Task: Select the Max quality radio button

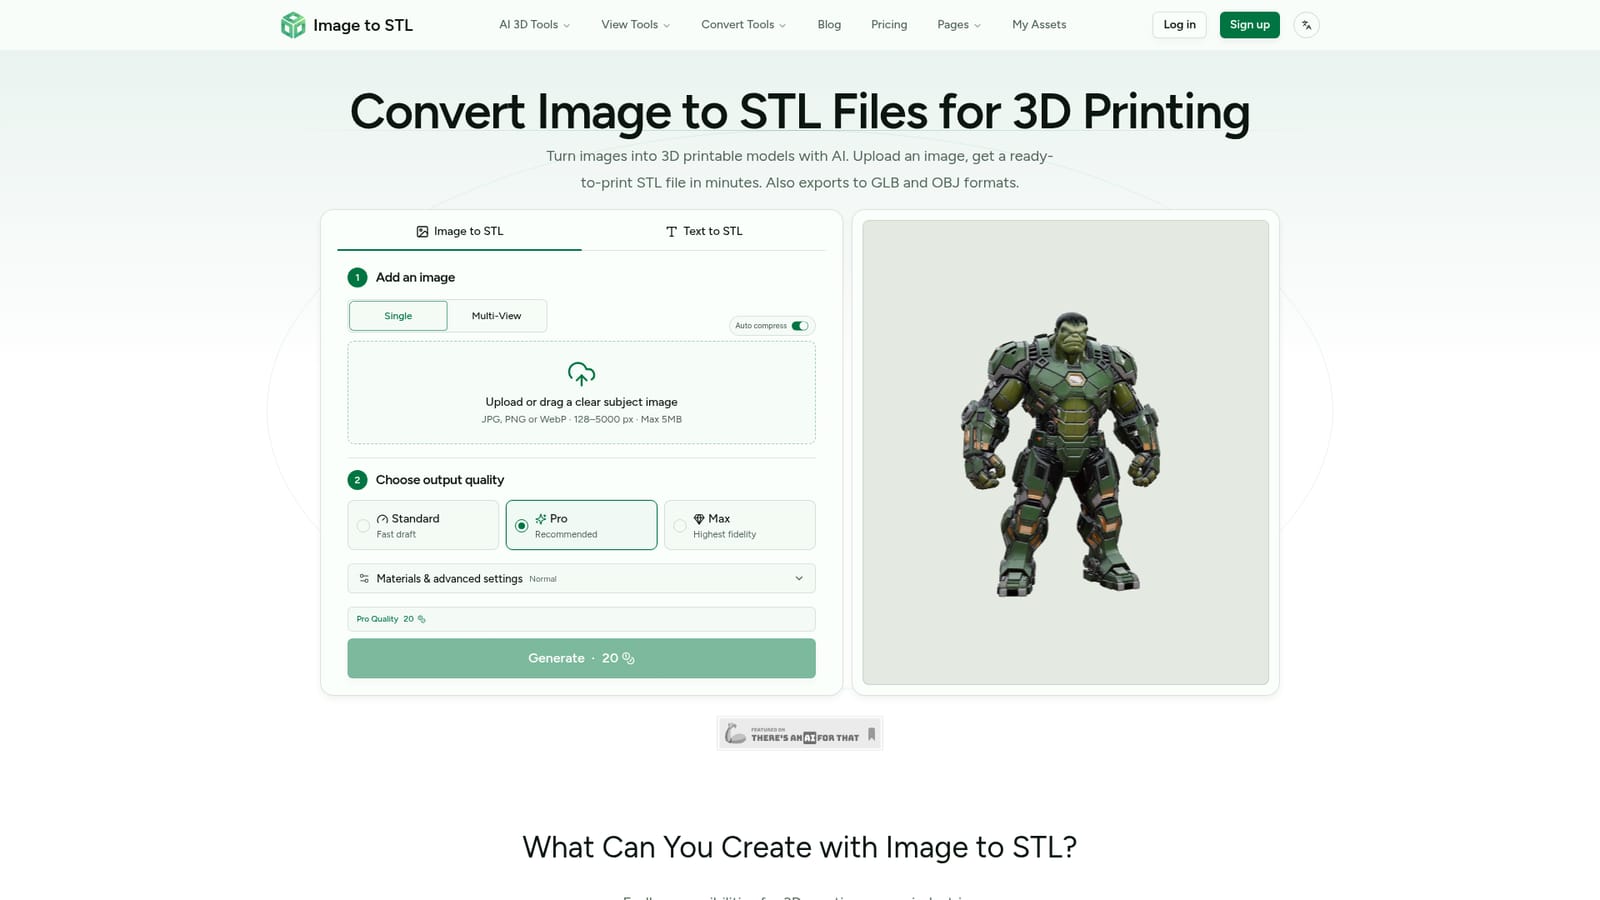Action: coord(680,526)
